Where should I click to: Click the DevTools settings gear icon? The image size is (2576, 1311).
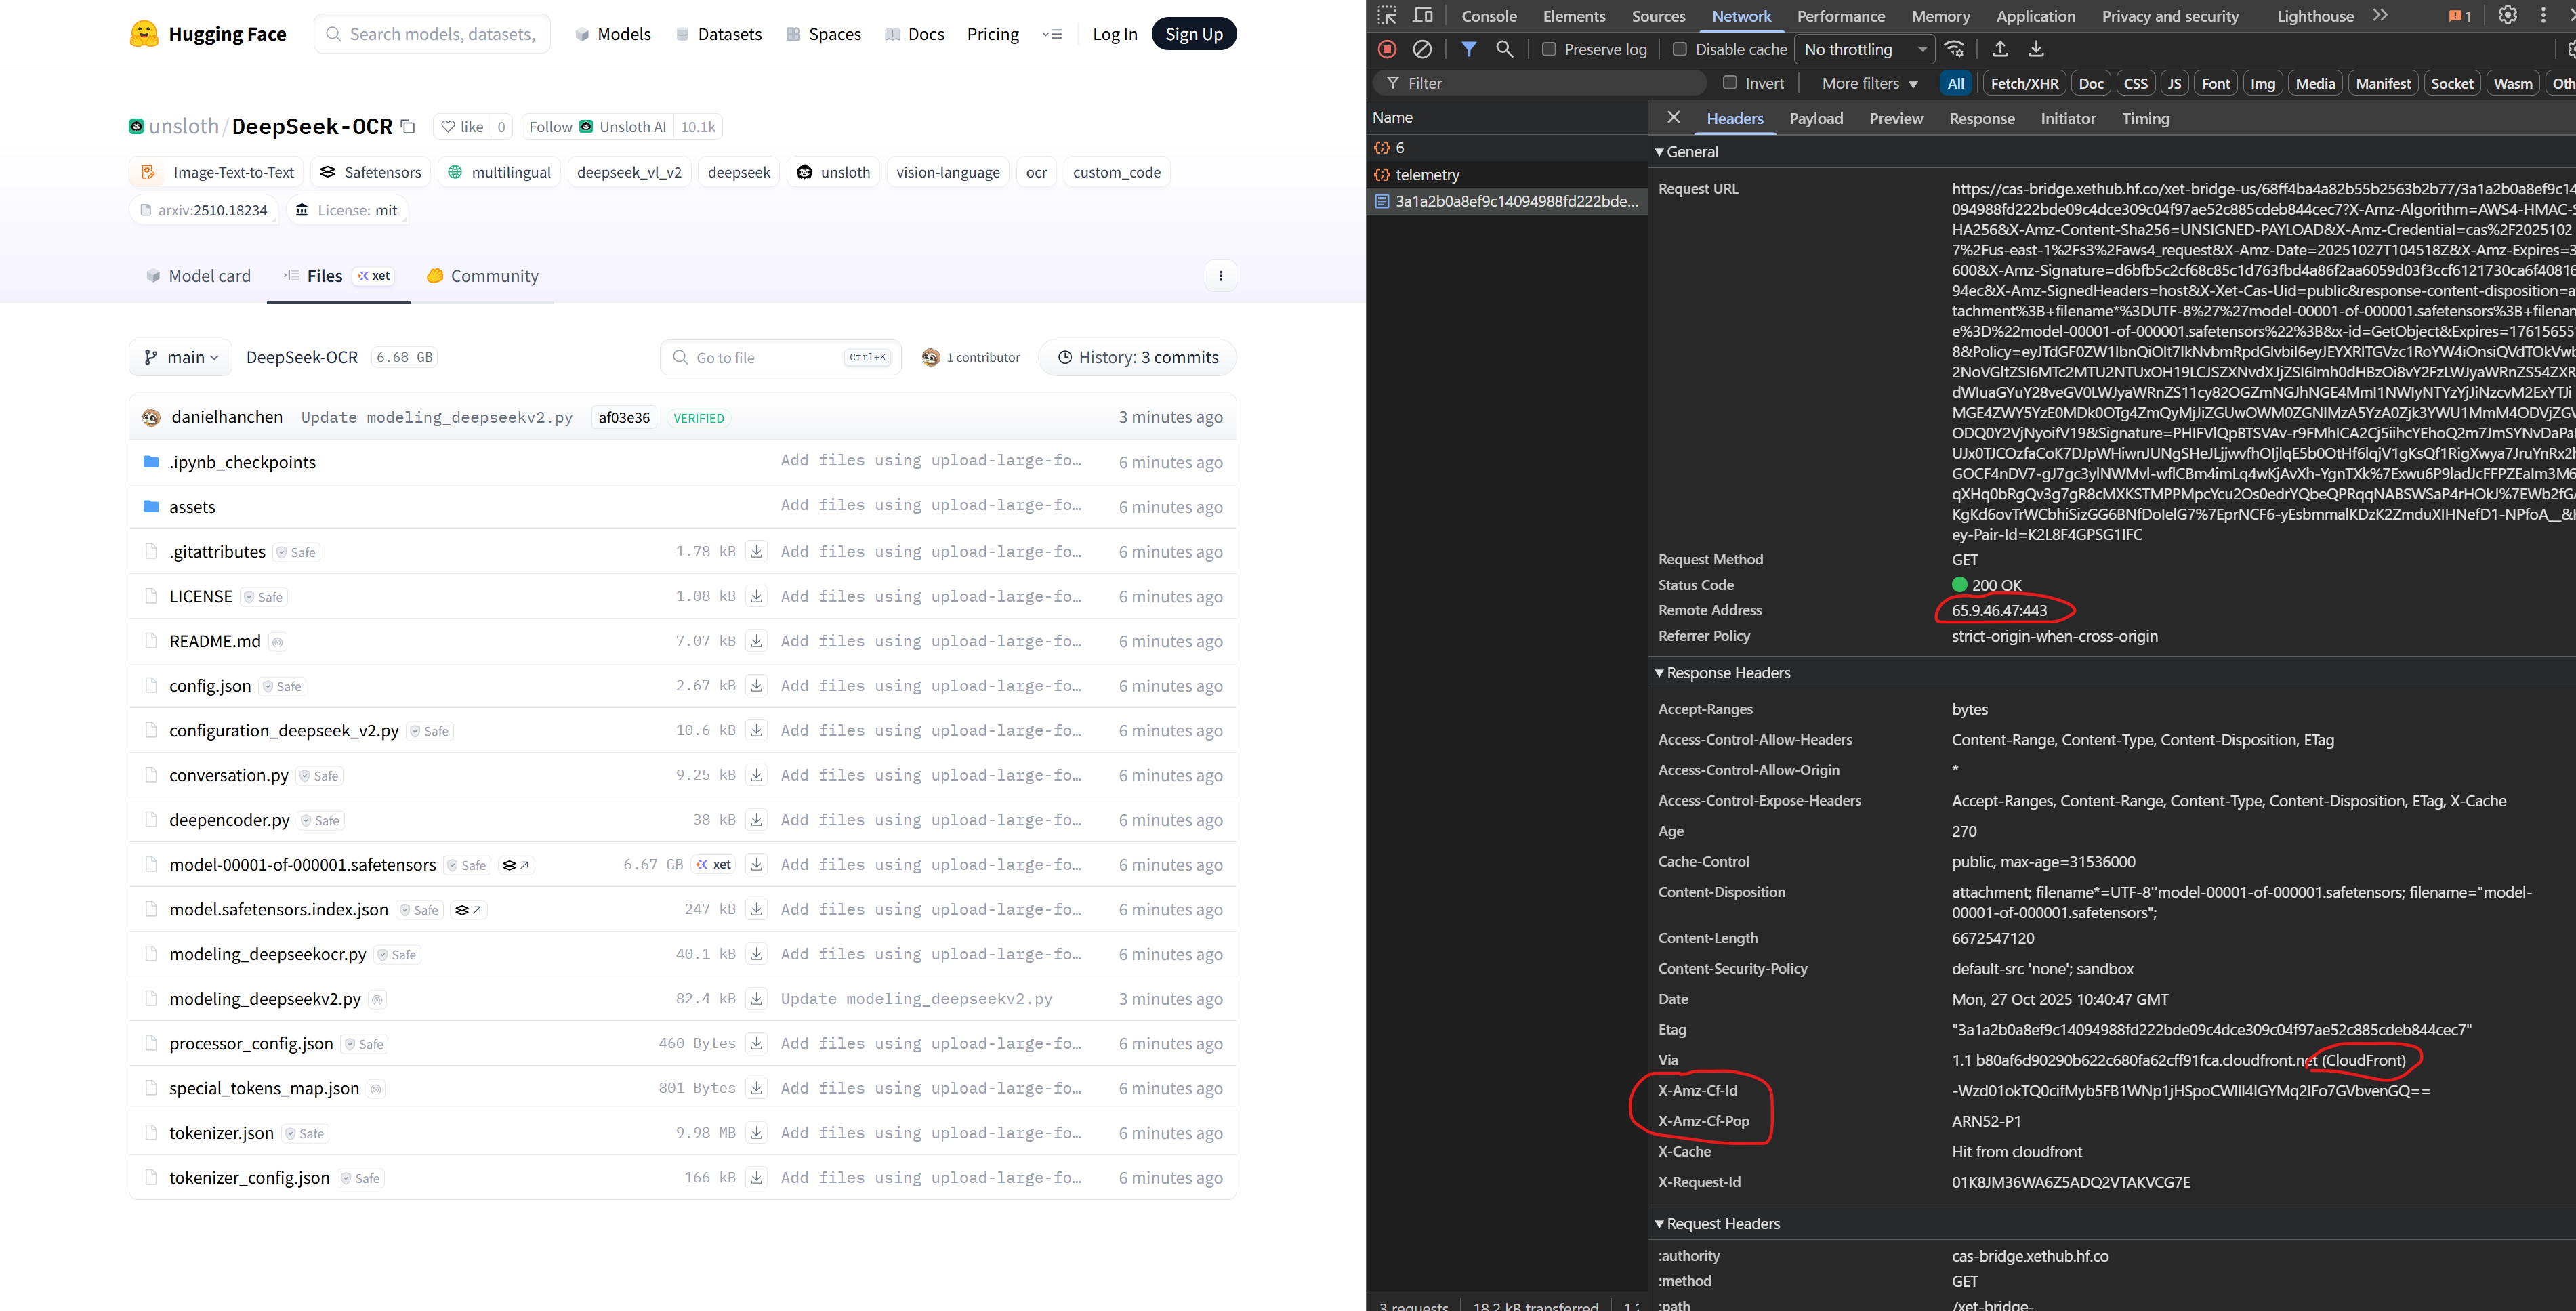[2507, 15]
